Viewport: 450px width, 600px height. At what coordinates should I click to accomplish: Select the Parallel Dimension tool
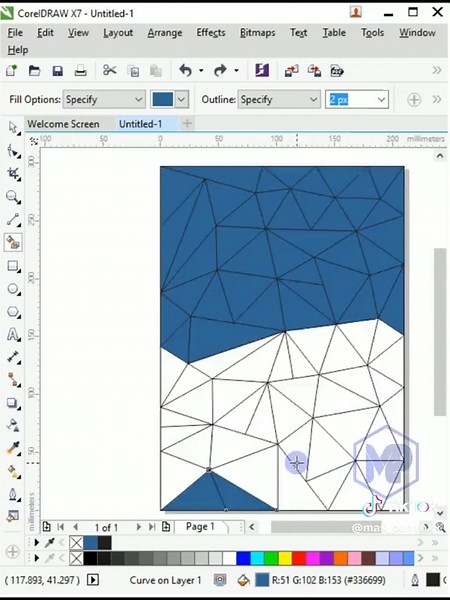13,357
